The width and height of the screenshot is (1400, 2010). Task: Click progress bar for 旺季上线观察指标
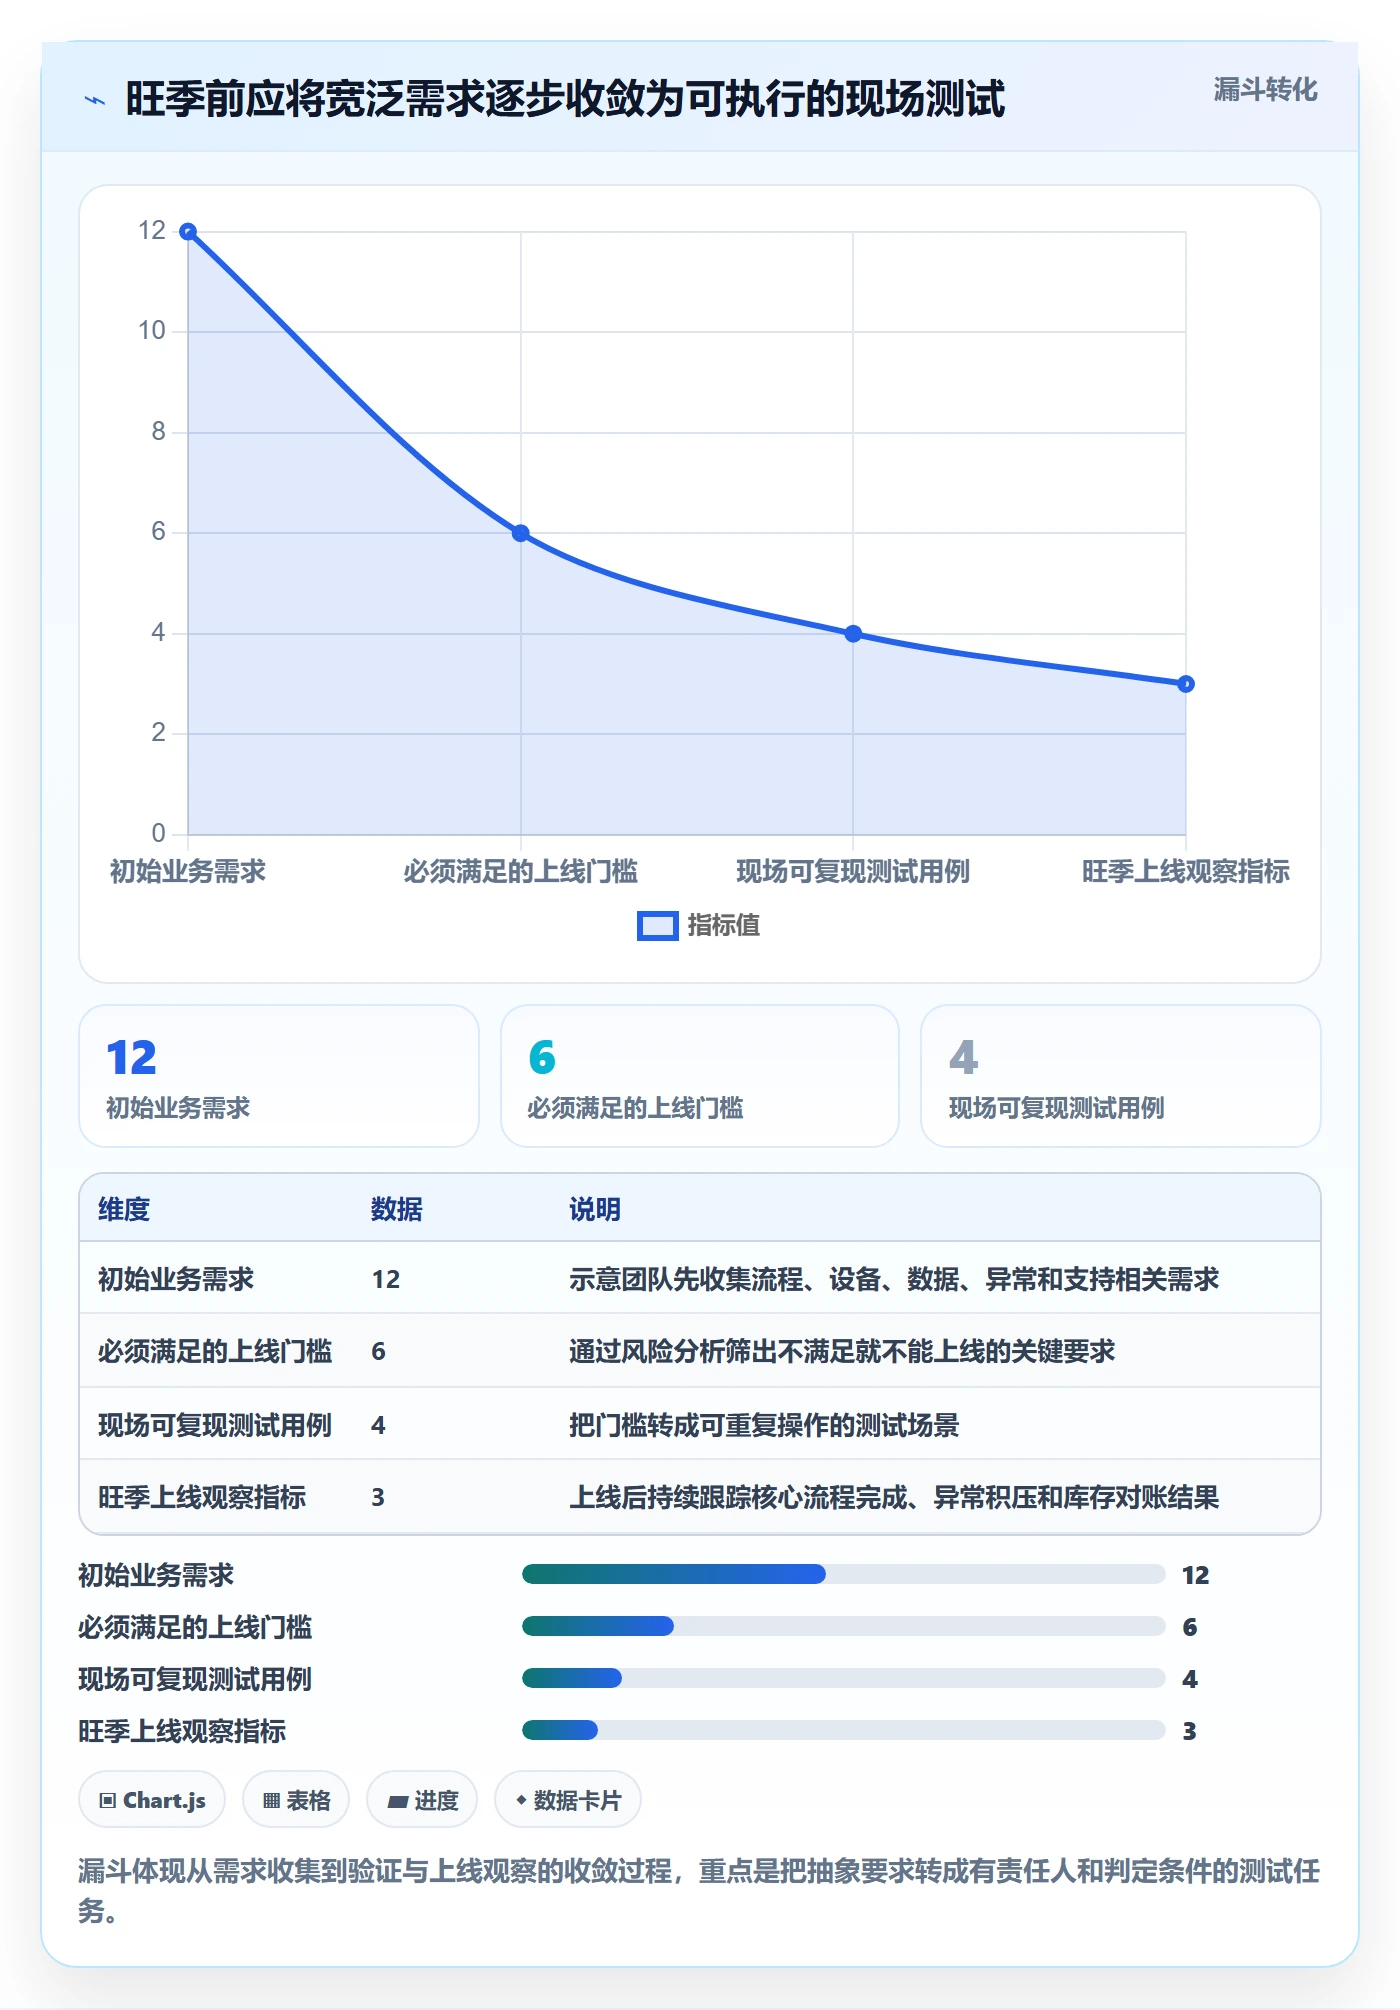pos(843,1731)
